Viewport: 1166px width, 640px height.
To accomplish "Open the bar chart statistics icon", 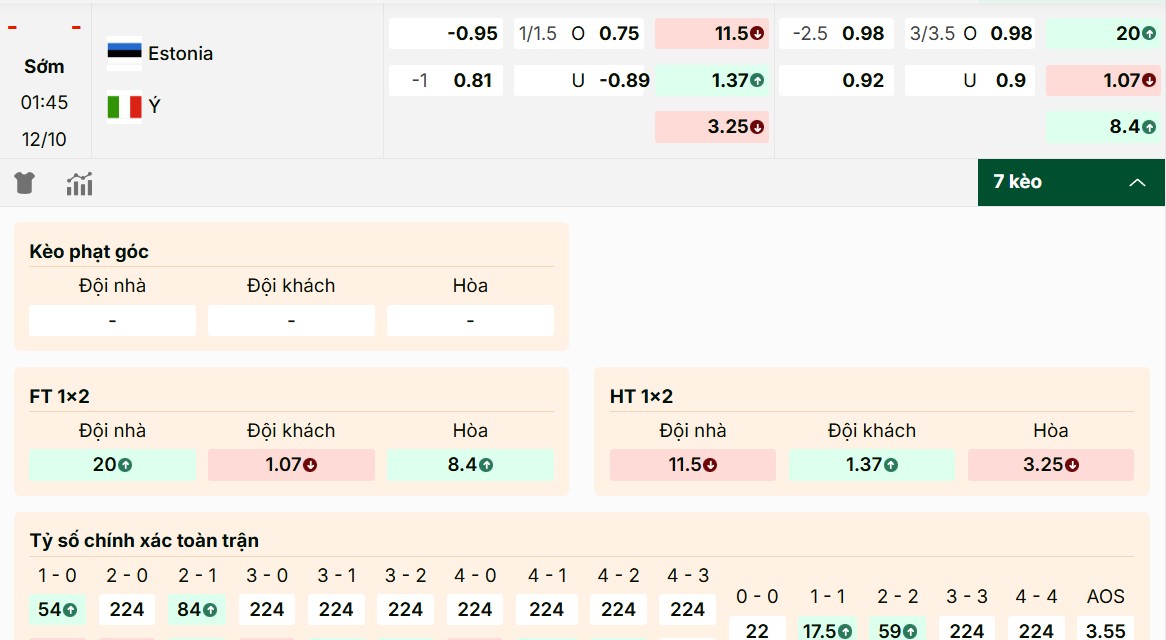I will pos(79,183).
